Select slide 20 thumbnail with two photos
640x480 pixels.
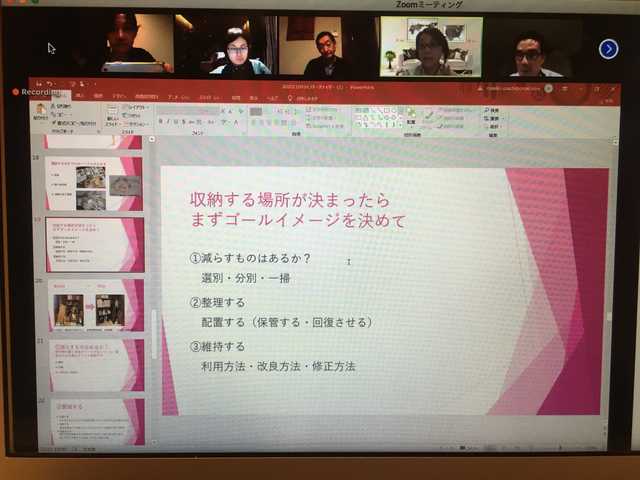point(96,307)
